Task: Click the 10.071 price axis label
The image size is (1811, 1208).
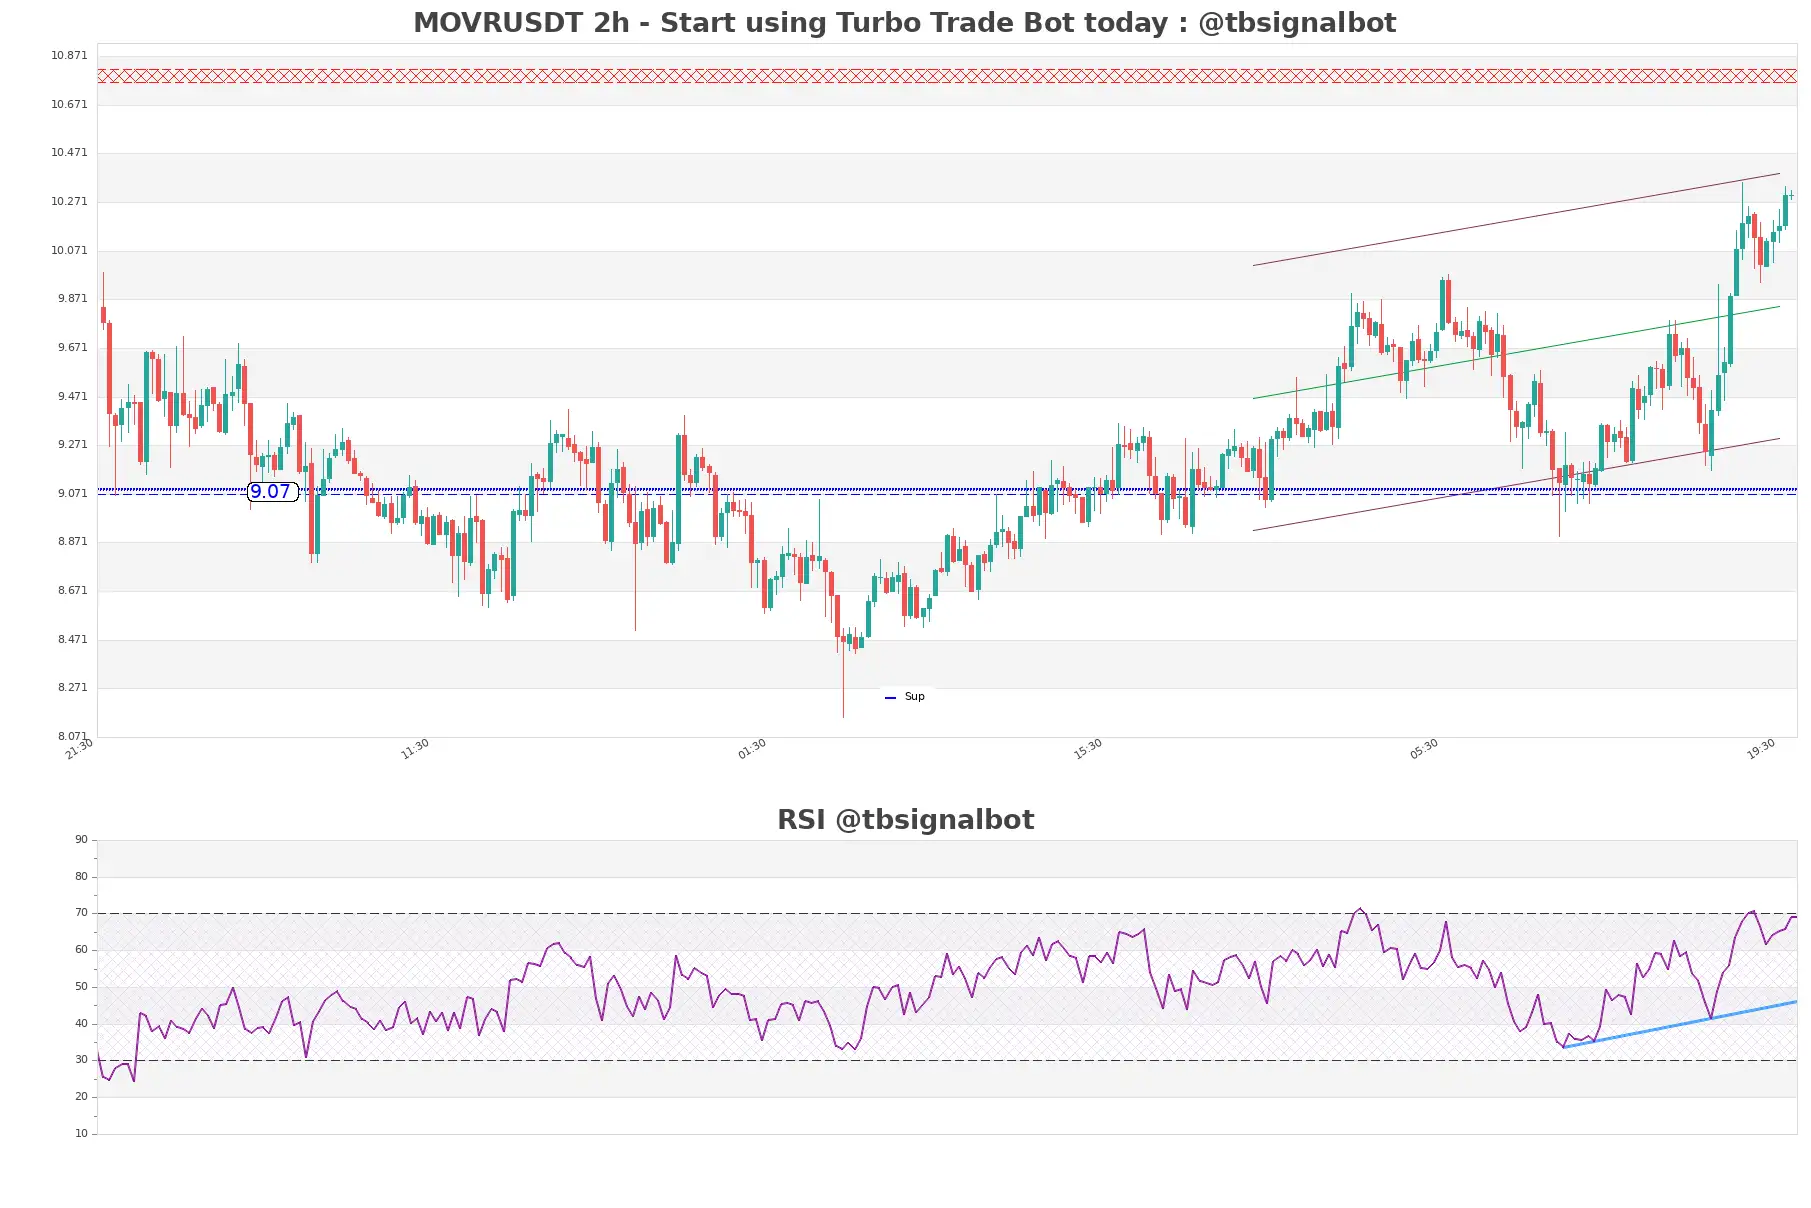Action: tap(69, 250)
